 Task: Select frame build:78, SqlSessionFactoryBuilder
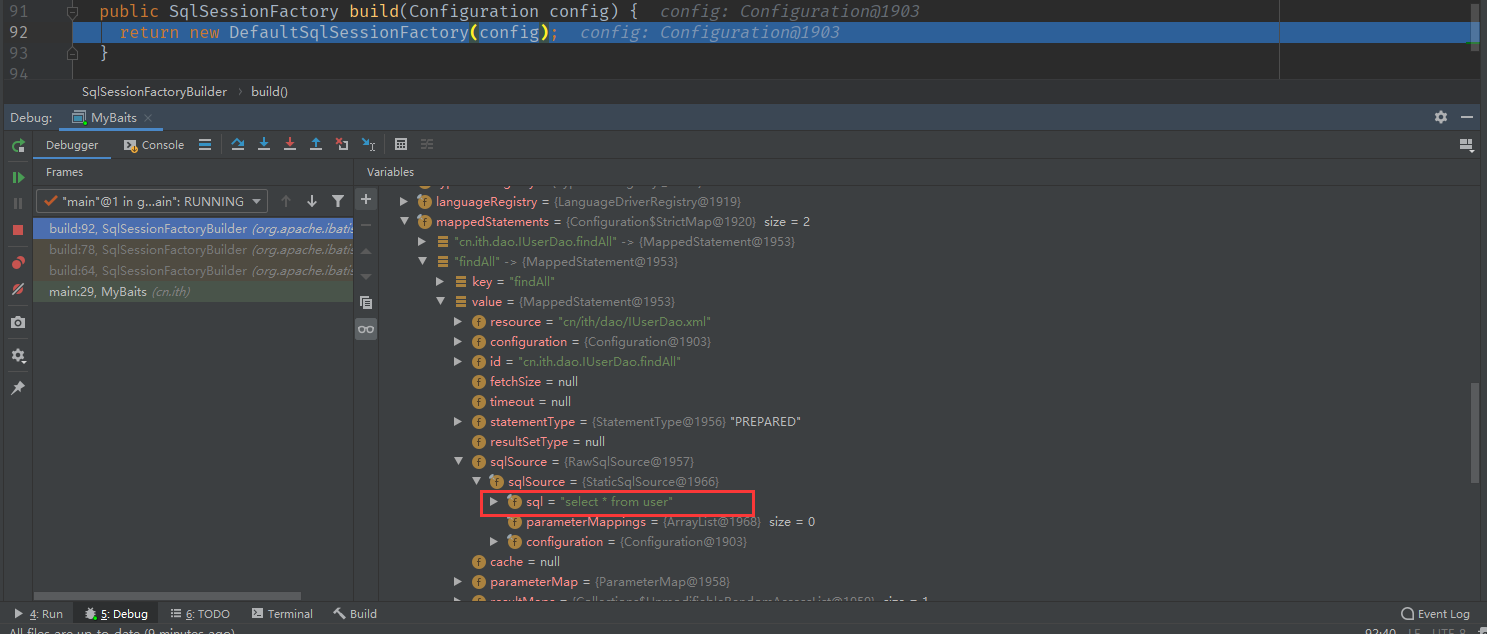pyautogui.click(x=193, y=250)
